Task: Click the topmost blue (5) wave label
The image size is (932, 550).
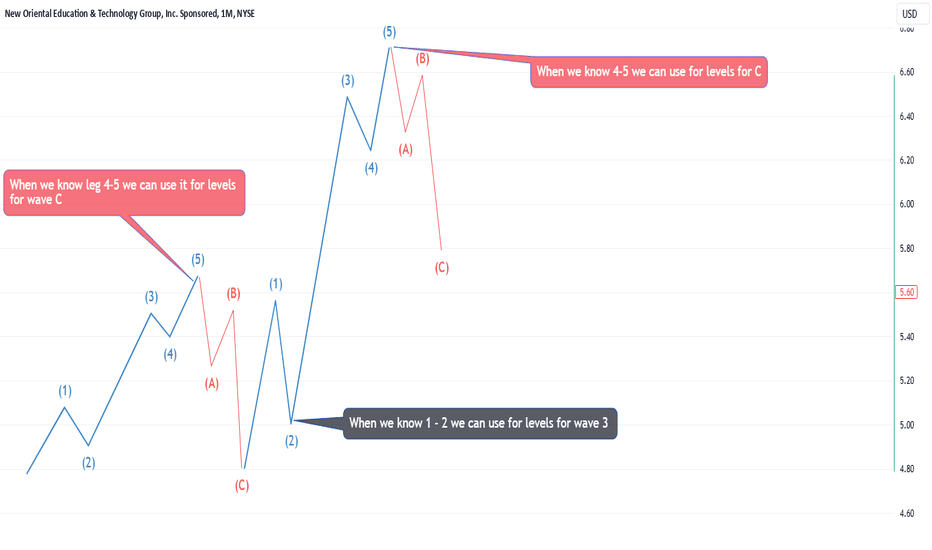Action: [389, 32]
